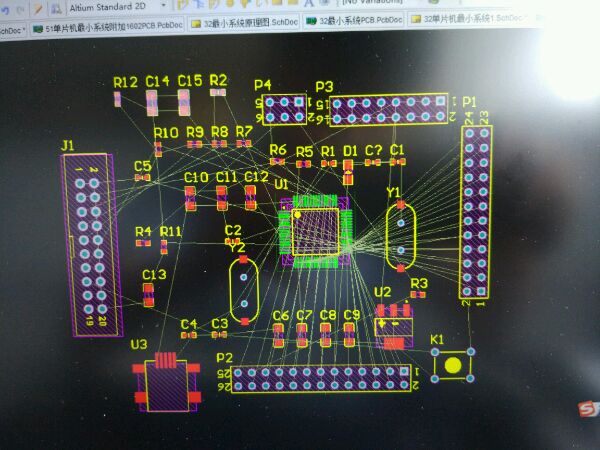This screenshot has height=450, width=600.
Task: Select the U1 microcontroller chip footprint
Action: 316,231
